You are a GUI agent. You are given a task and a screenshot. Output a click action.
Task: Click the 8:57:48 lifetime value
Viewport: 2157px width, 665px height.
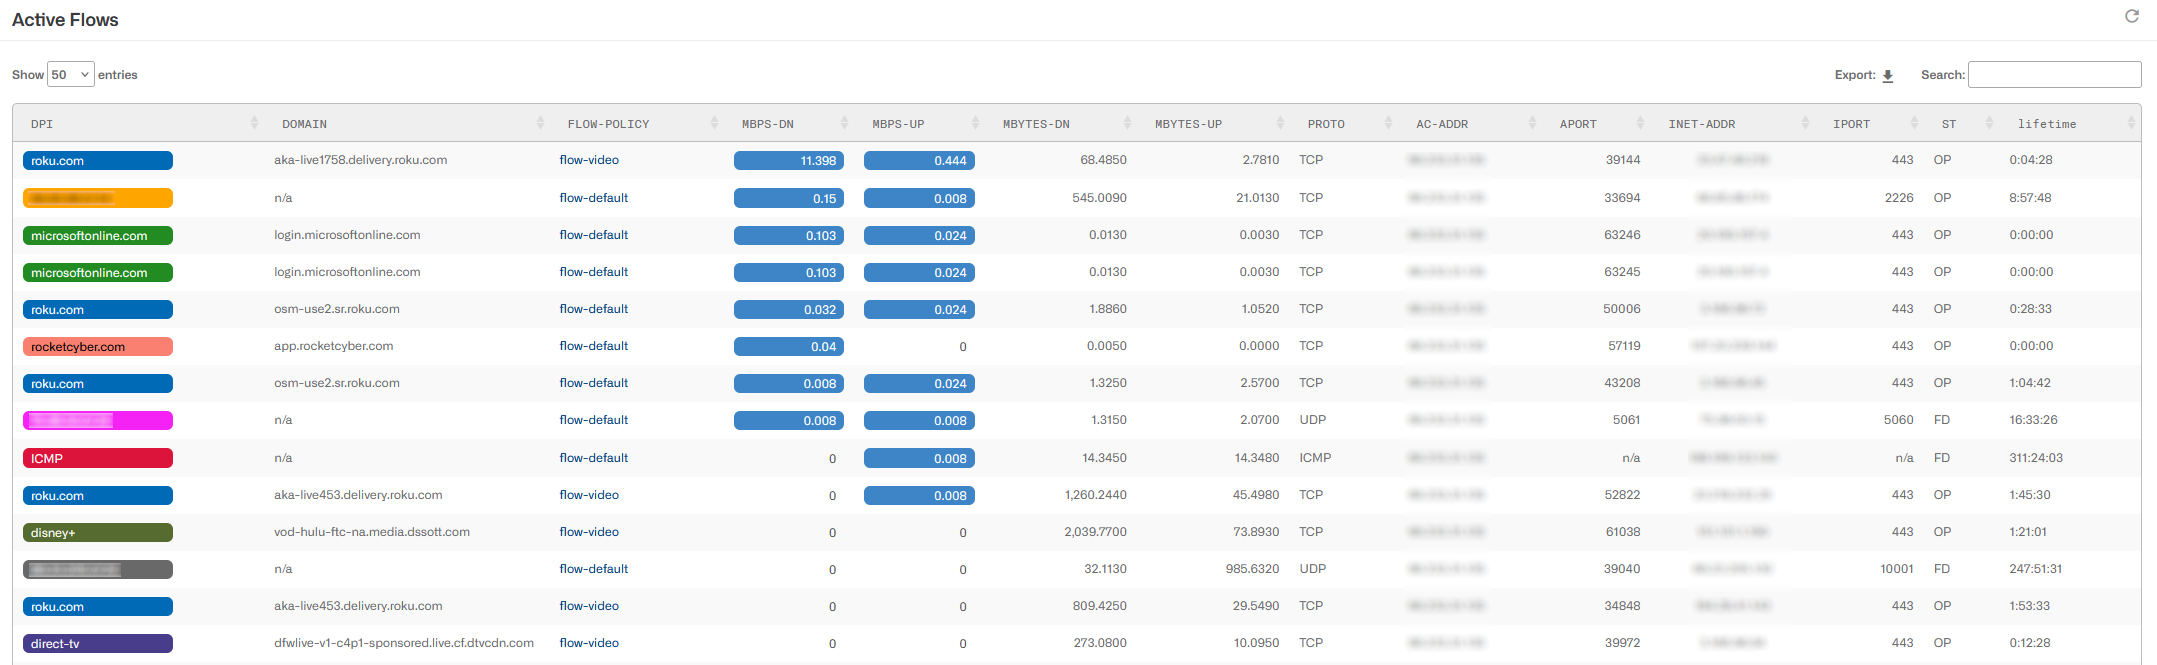[2030, 198]
